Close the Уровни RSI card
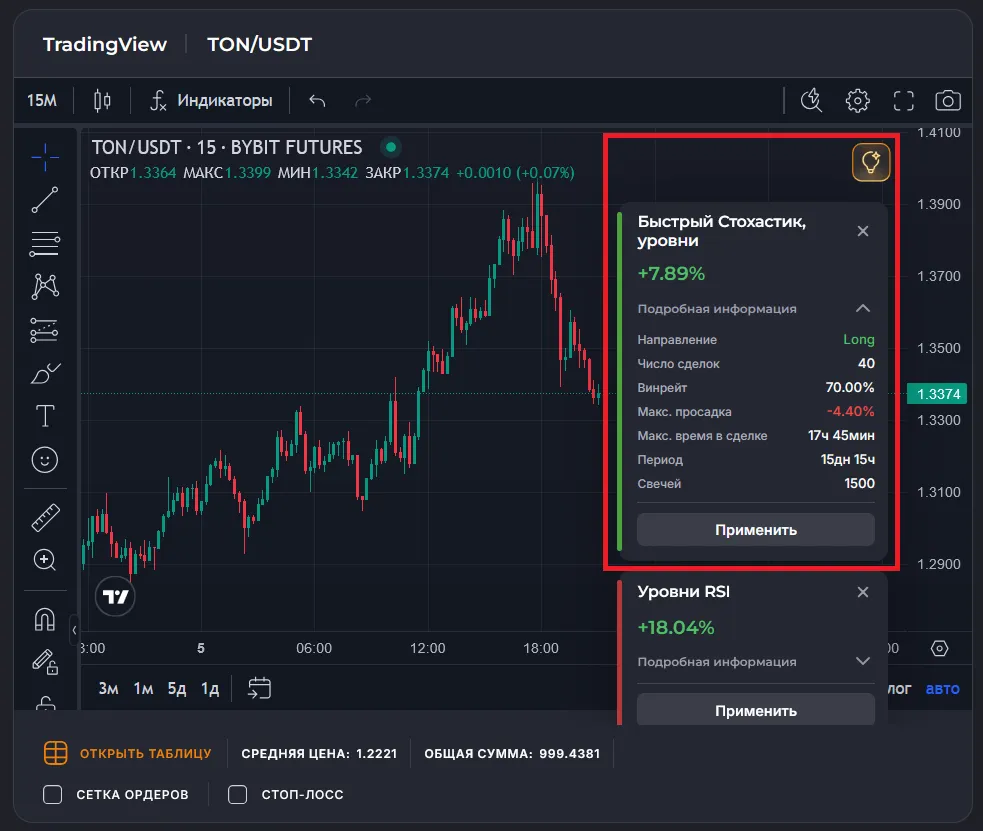Screen dimensions: 983x831 coord(863,592)
